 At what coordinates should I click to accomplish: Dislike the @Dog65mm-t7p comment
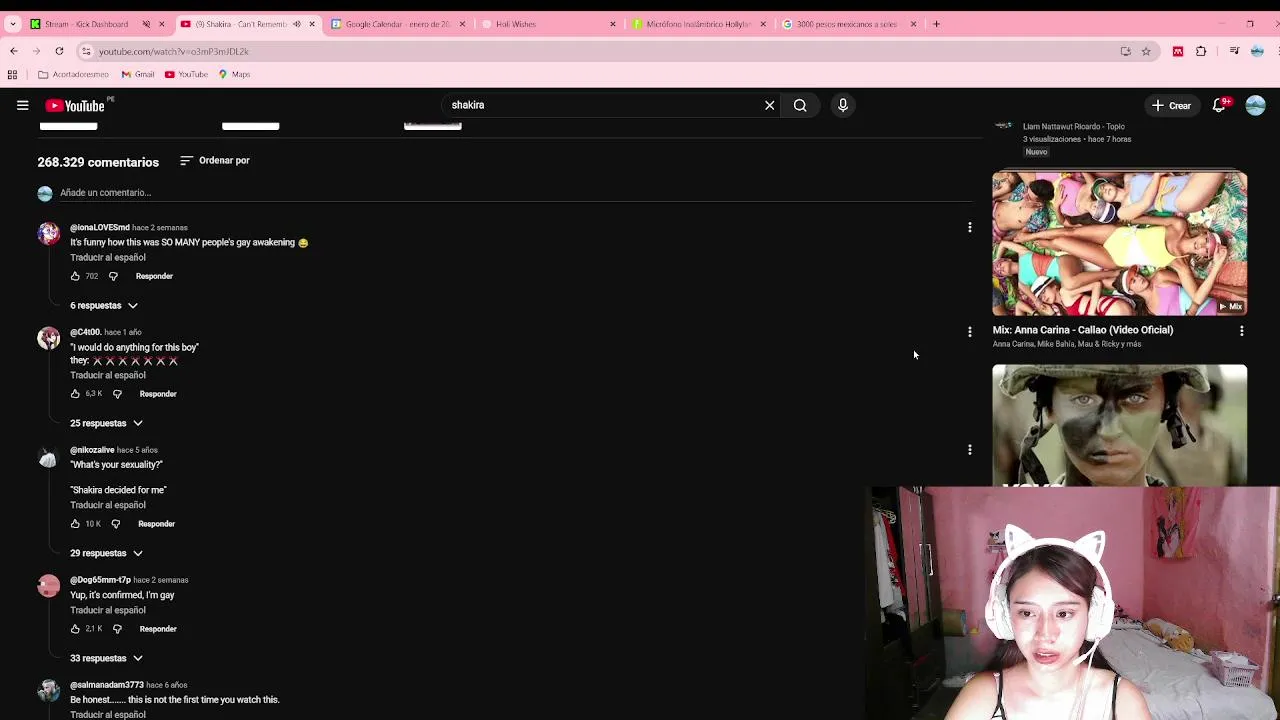(x=117, y=629)
